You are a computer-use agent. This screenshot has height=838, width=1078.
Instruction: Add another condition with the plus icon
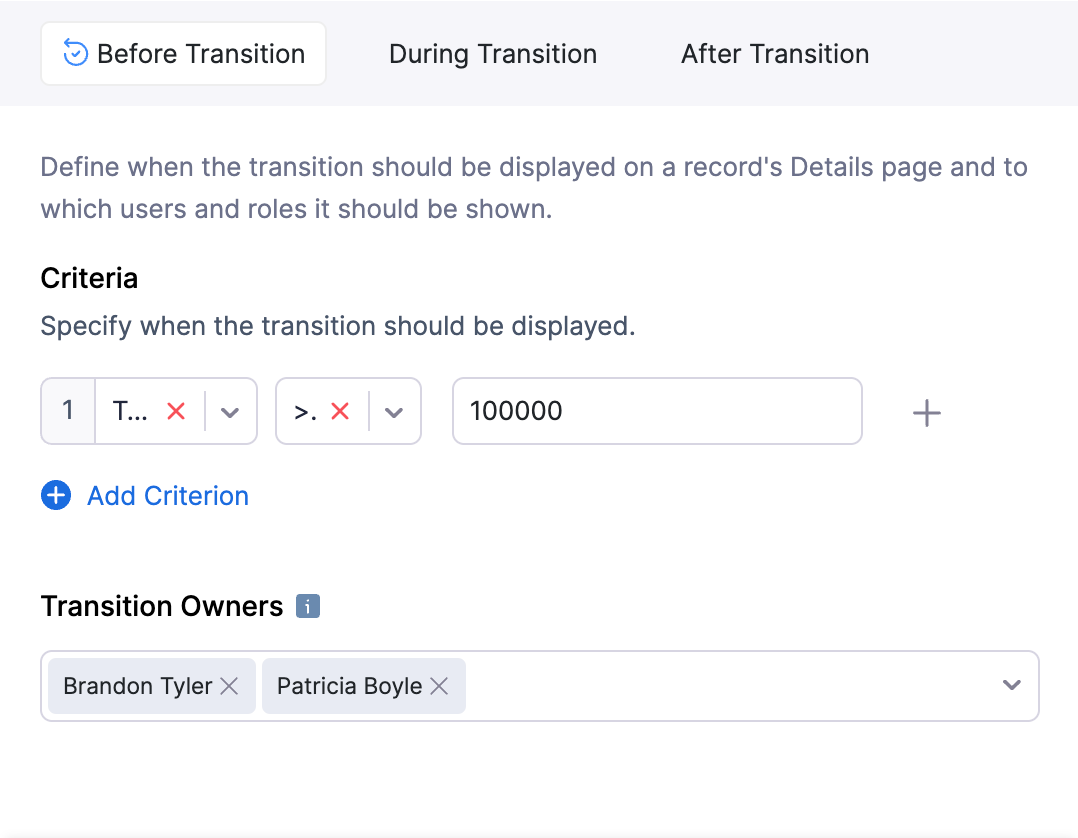(x=926, y=411)
